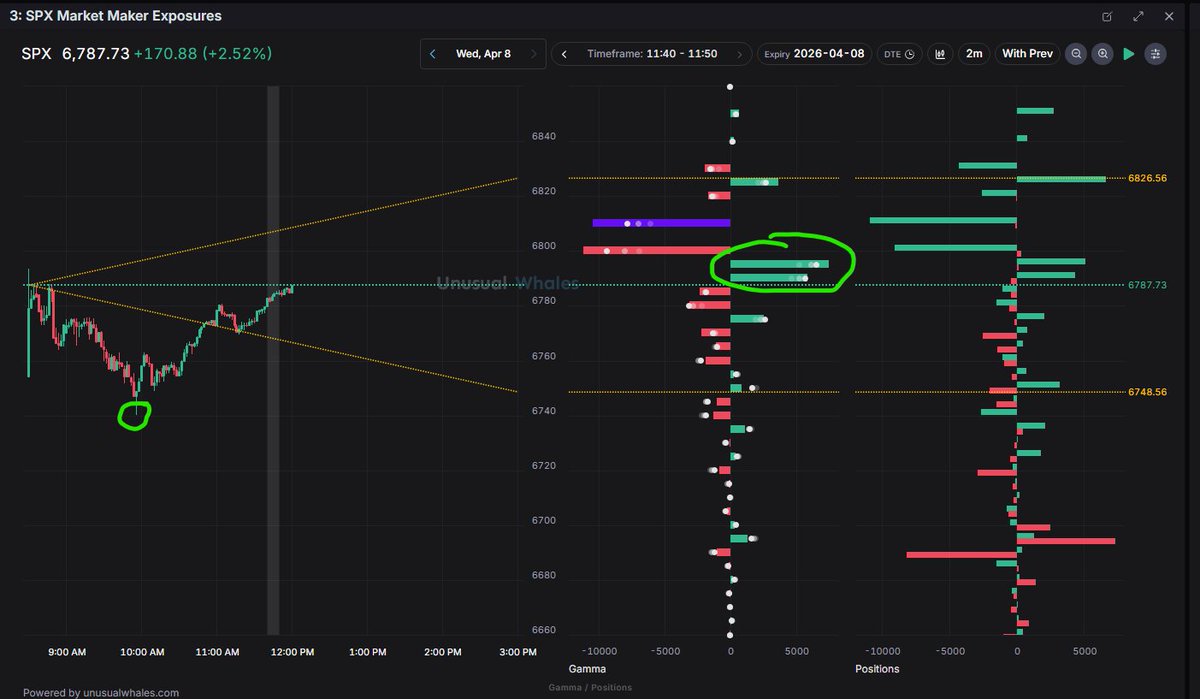Change the 2m interval setting
The image size is (1200, 699).
coord(973,54)
